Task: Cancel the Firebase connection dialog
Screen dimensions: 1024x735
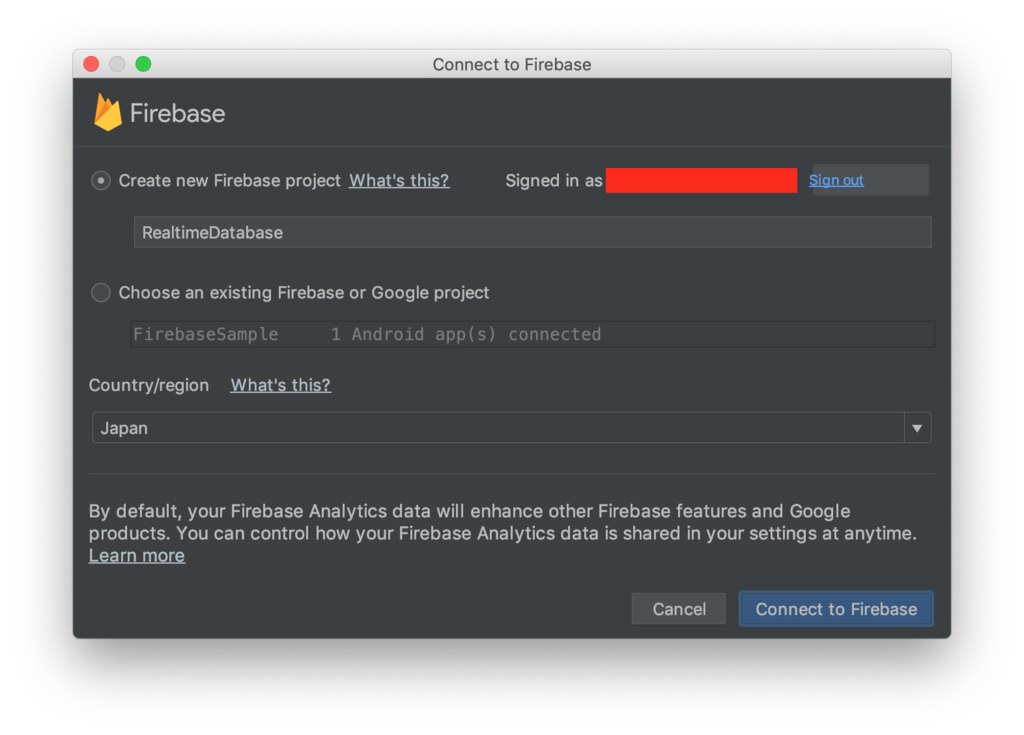Action: [x=678, y=608]
